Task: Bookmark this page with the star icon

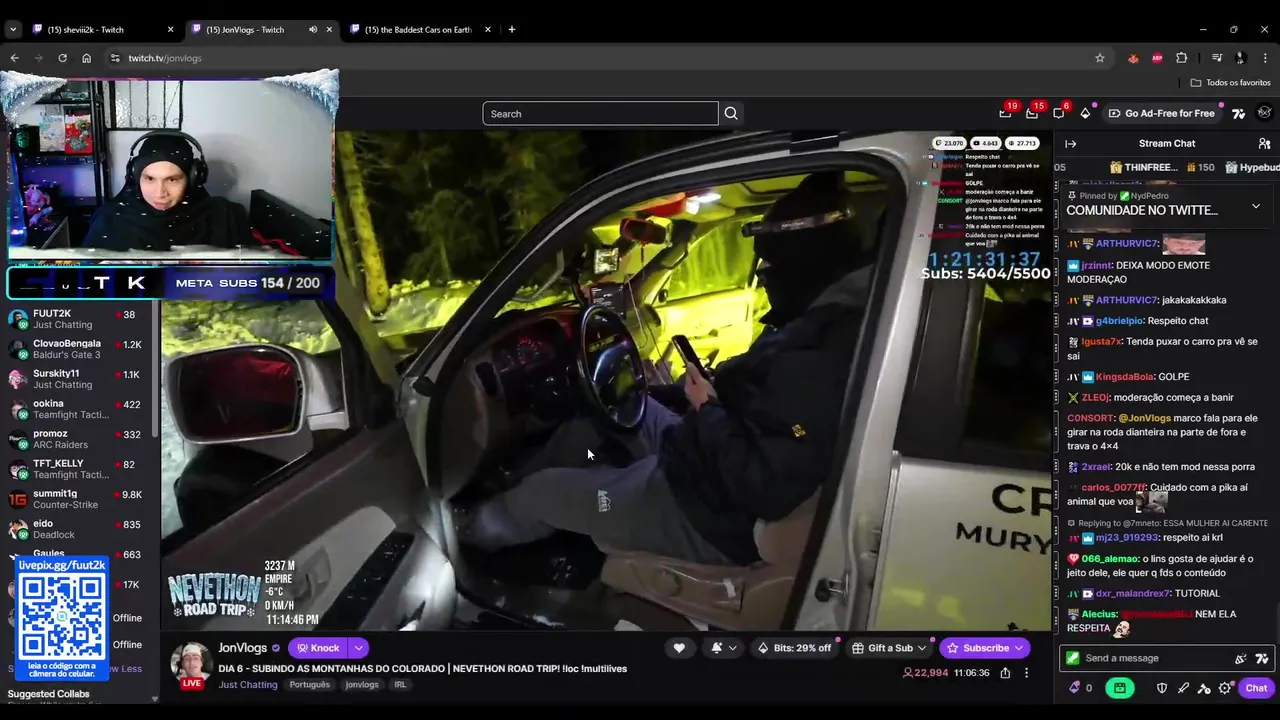Action: [1100, 58]
